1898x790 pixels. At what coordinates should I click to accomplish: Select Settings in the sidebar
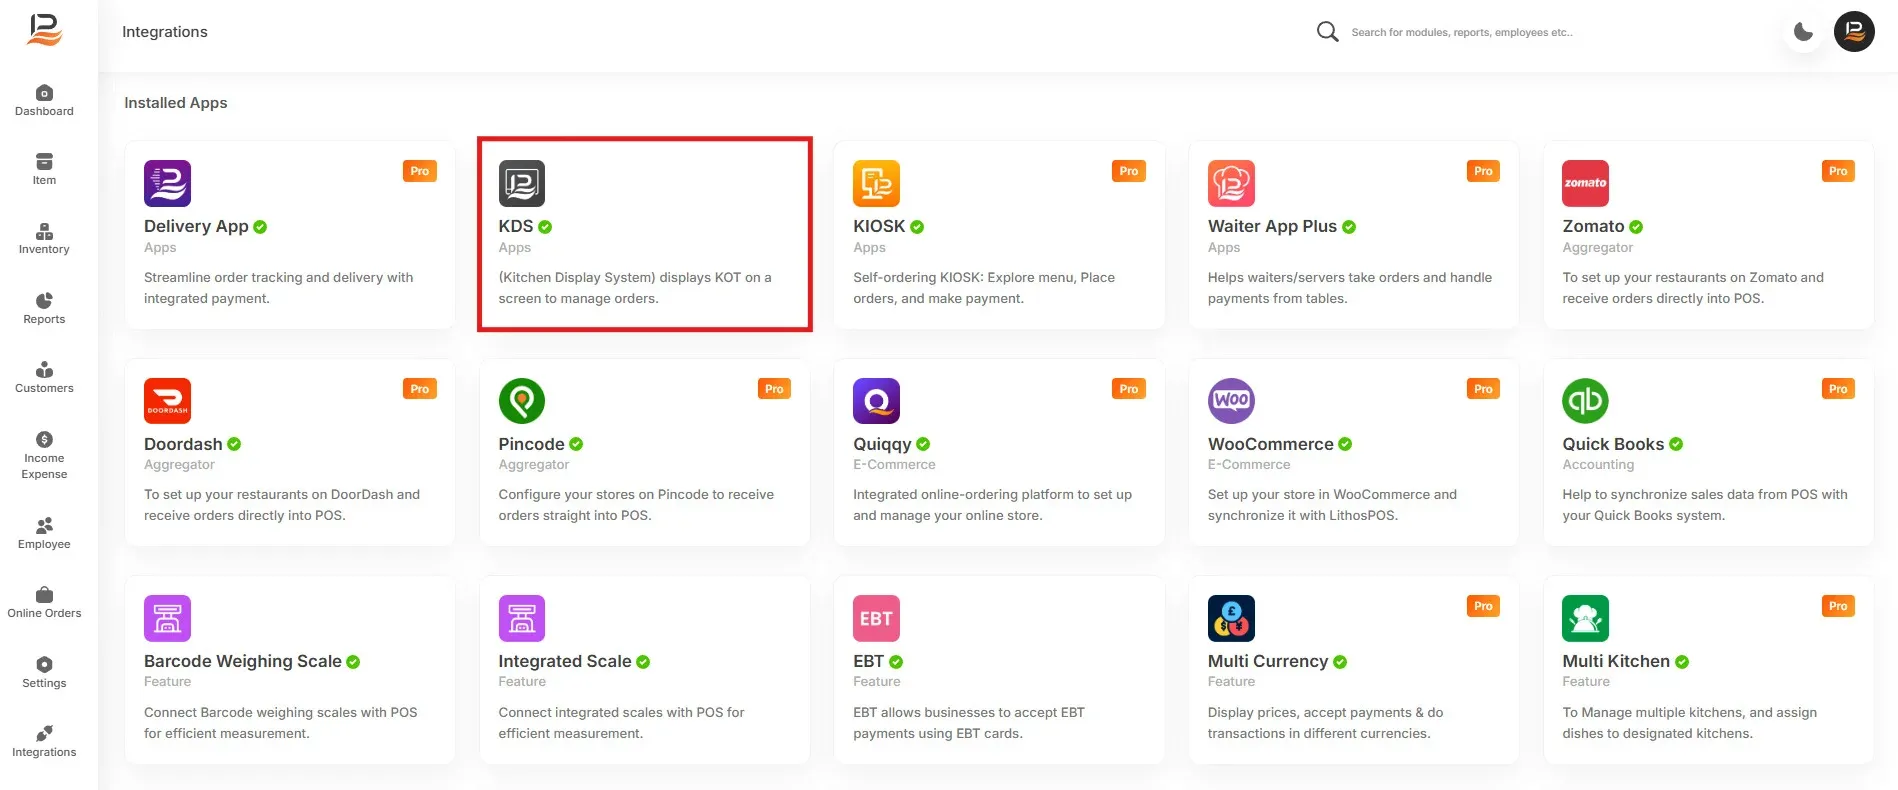coord(44,673)
